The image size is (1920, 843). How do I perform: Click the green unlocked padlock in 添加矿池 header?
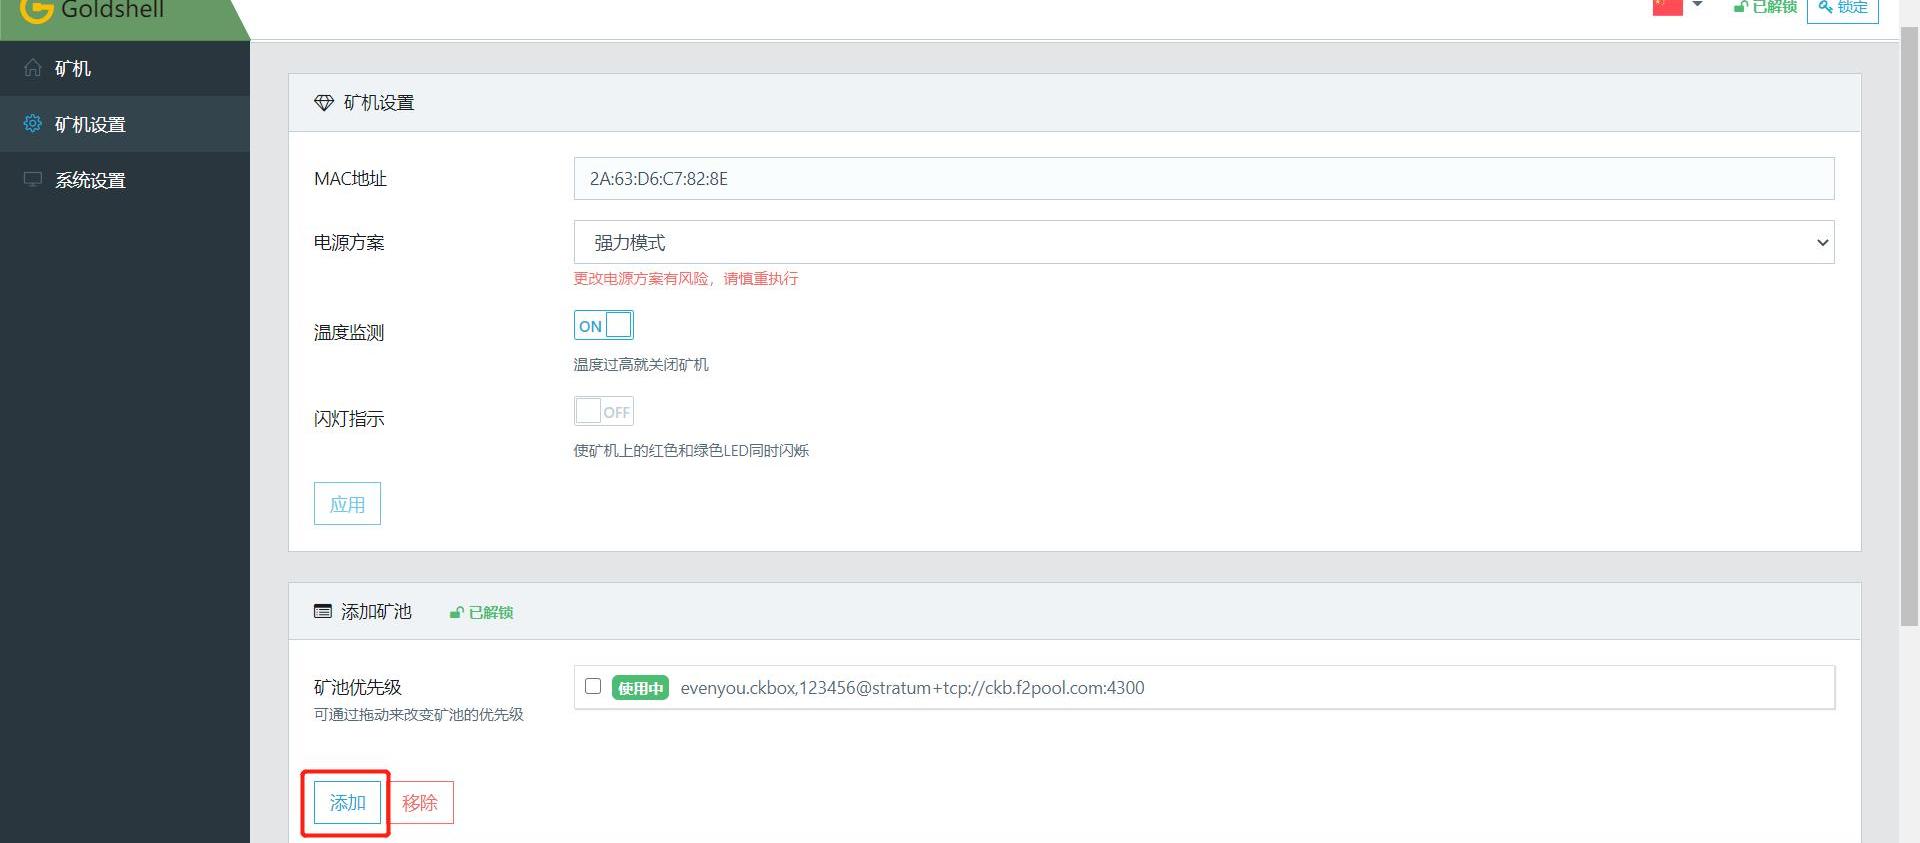pyautogui.click(x=457, y=612)
